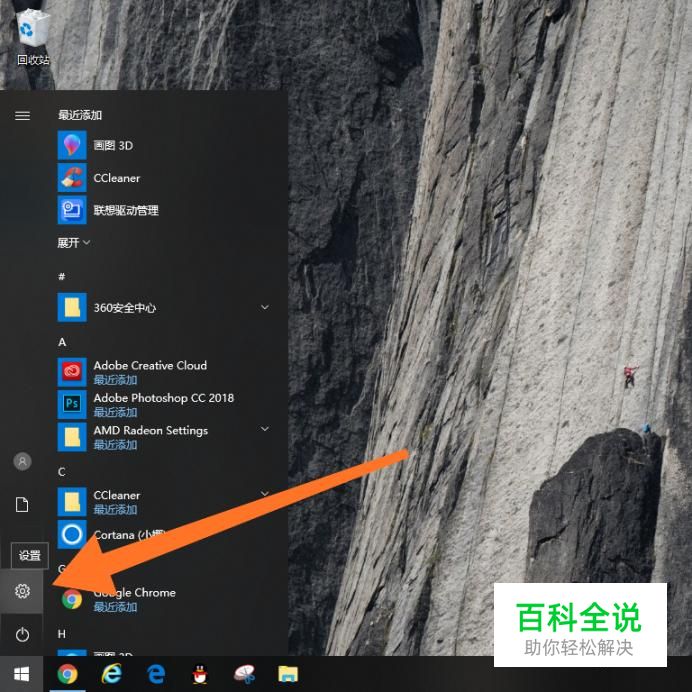The height and width of the screenshot is (692, 692).
Task: Open the Recycle Bin desktop icon
Action: click(33, 38)
